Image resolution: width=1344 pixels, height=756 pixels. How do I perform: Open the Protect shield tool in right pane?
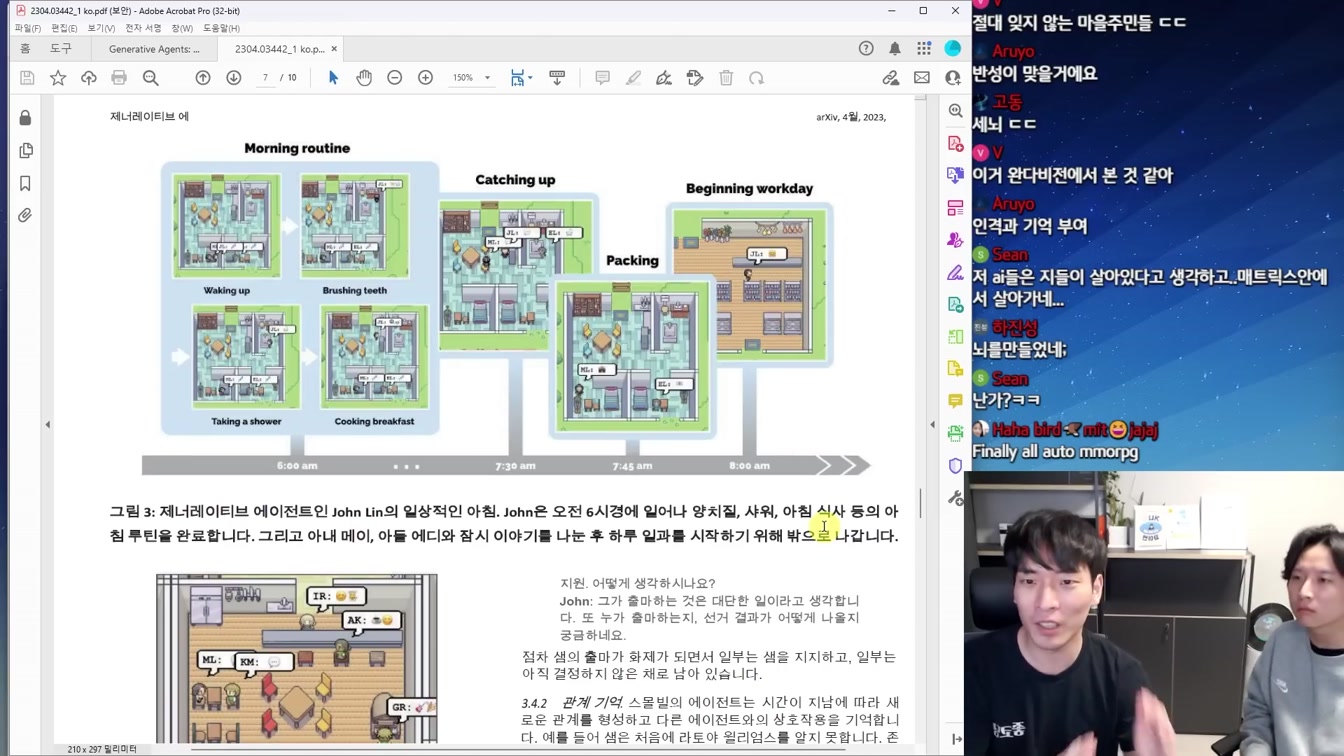point(956,466)
